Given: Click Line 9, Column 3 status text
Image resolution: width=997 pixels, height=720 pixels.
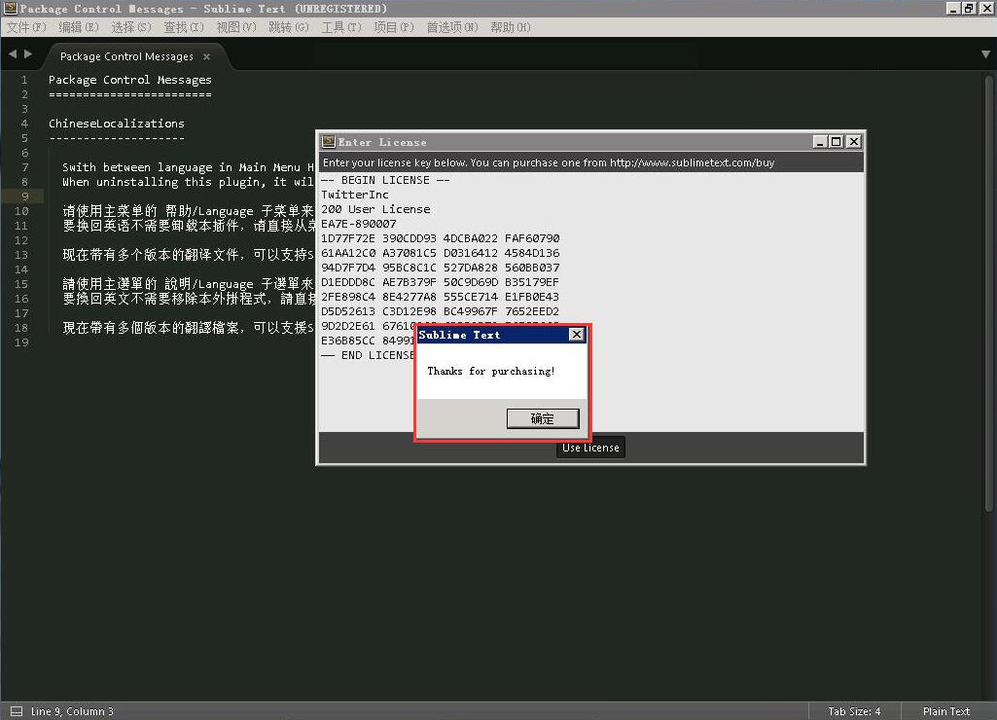Looking at the screenshot, I should pos(72,711).
